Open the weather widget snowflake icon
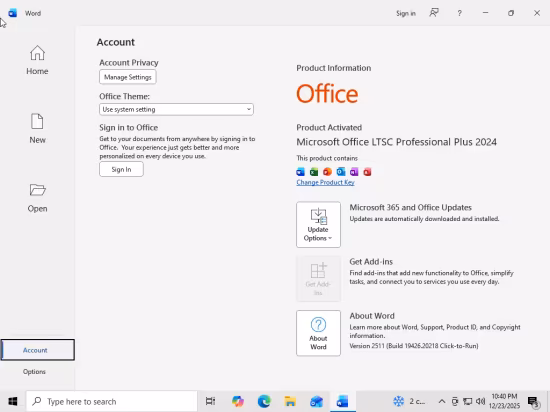This screenshot has width=550, height=412. [x=398, y=401]
